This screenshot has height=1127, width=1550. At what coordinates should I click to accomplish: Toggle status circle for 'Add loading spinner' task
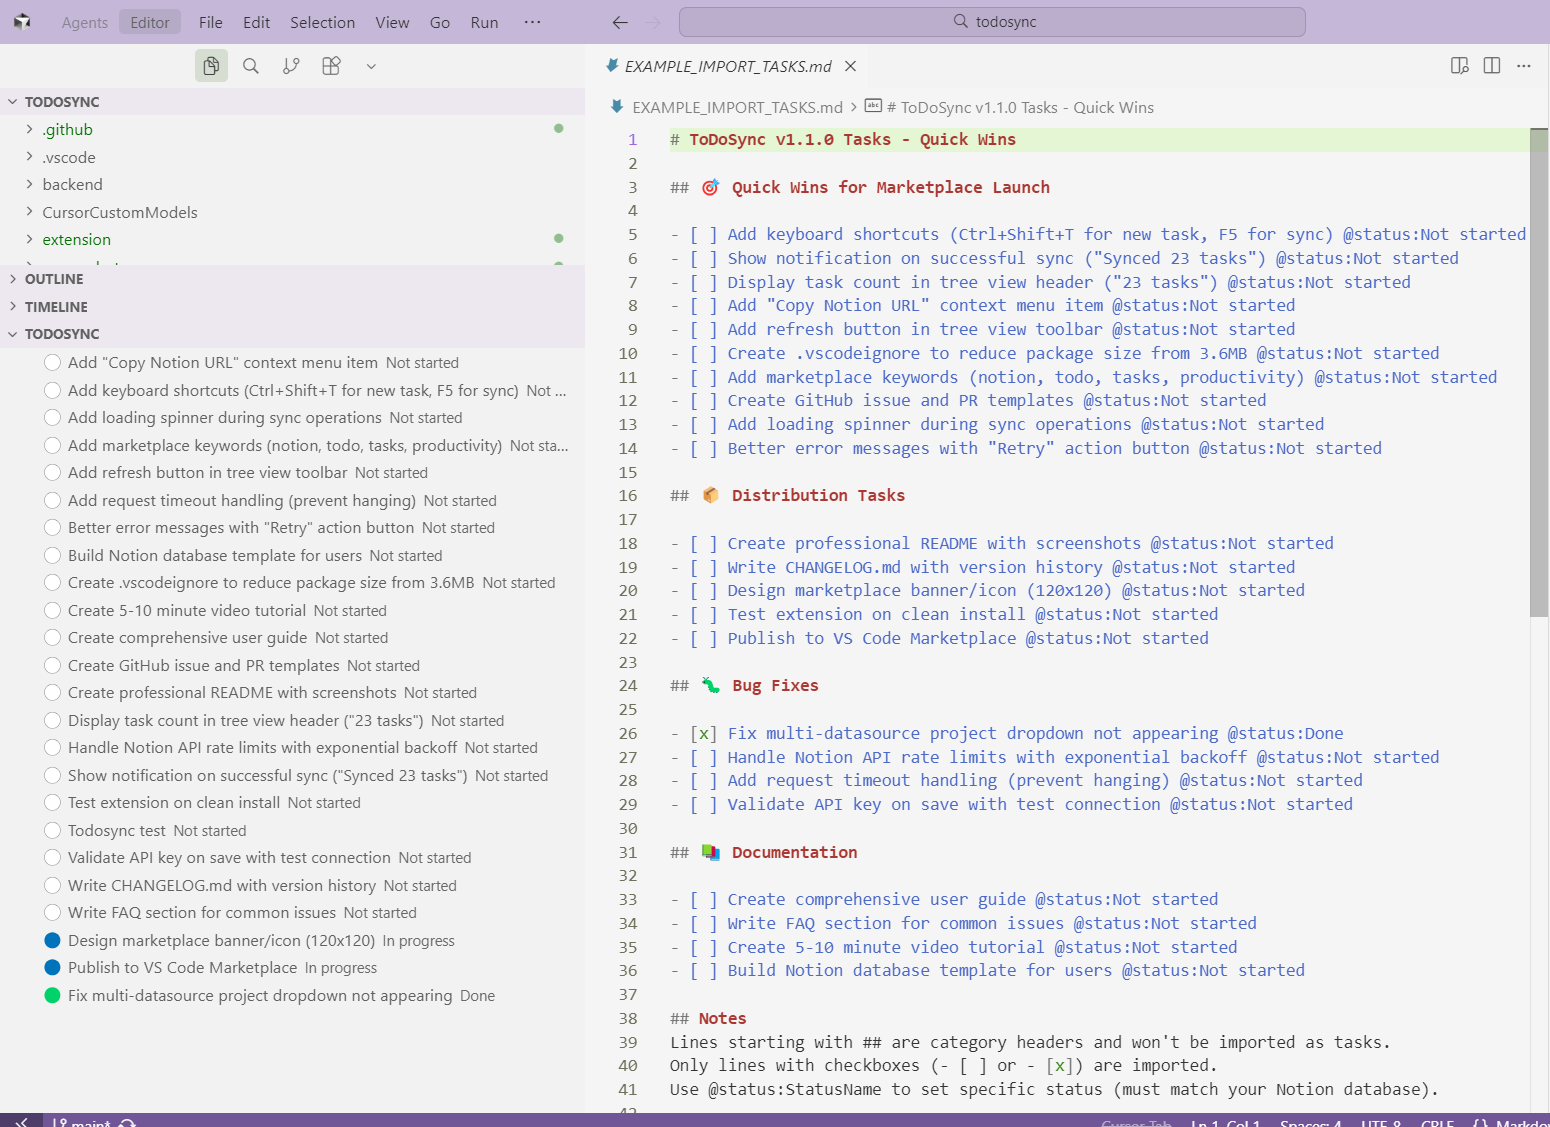point(53,418)
